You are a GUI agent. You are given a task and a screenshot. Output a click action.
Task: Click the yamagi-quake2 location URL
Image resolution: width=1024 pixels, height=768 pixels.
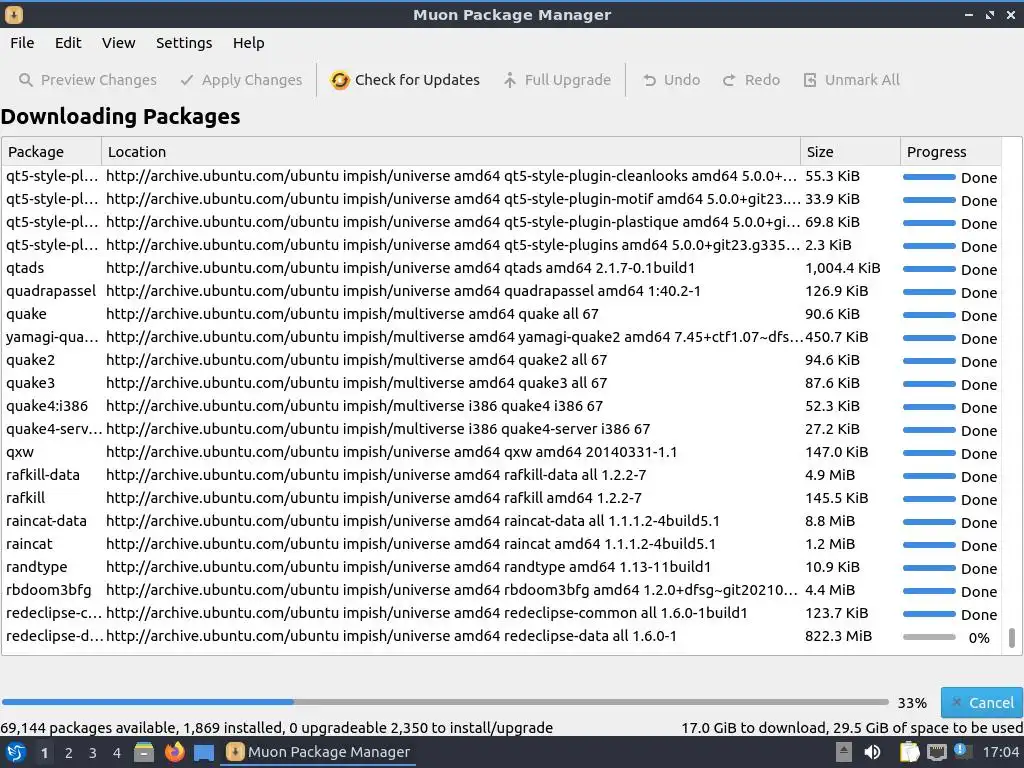[455, 337]
